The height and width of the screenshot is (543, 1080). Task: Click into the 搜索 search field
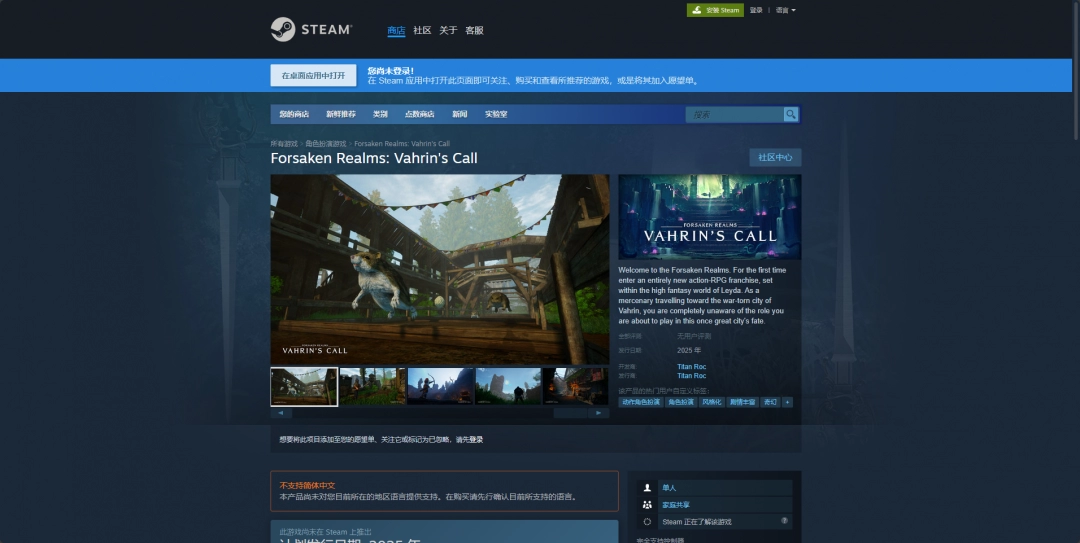tap(733, 115)
